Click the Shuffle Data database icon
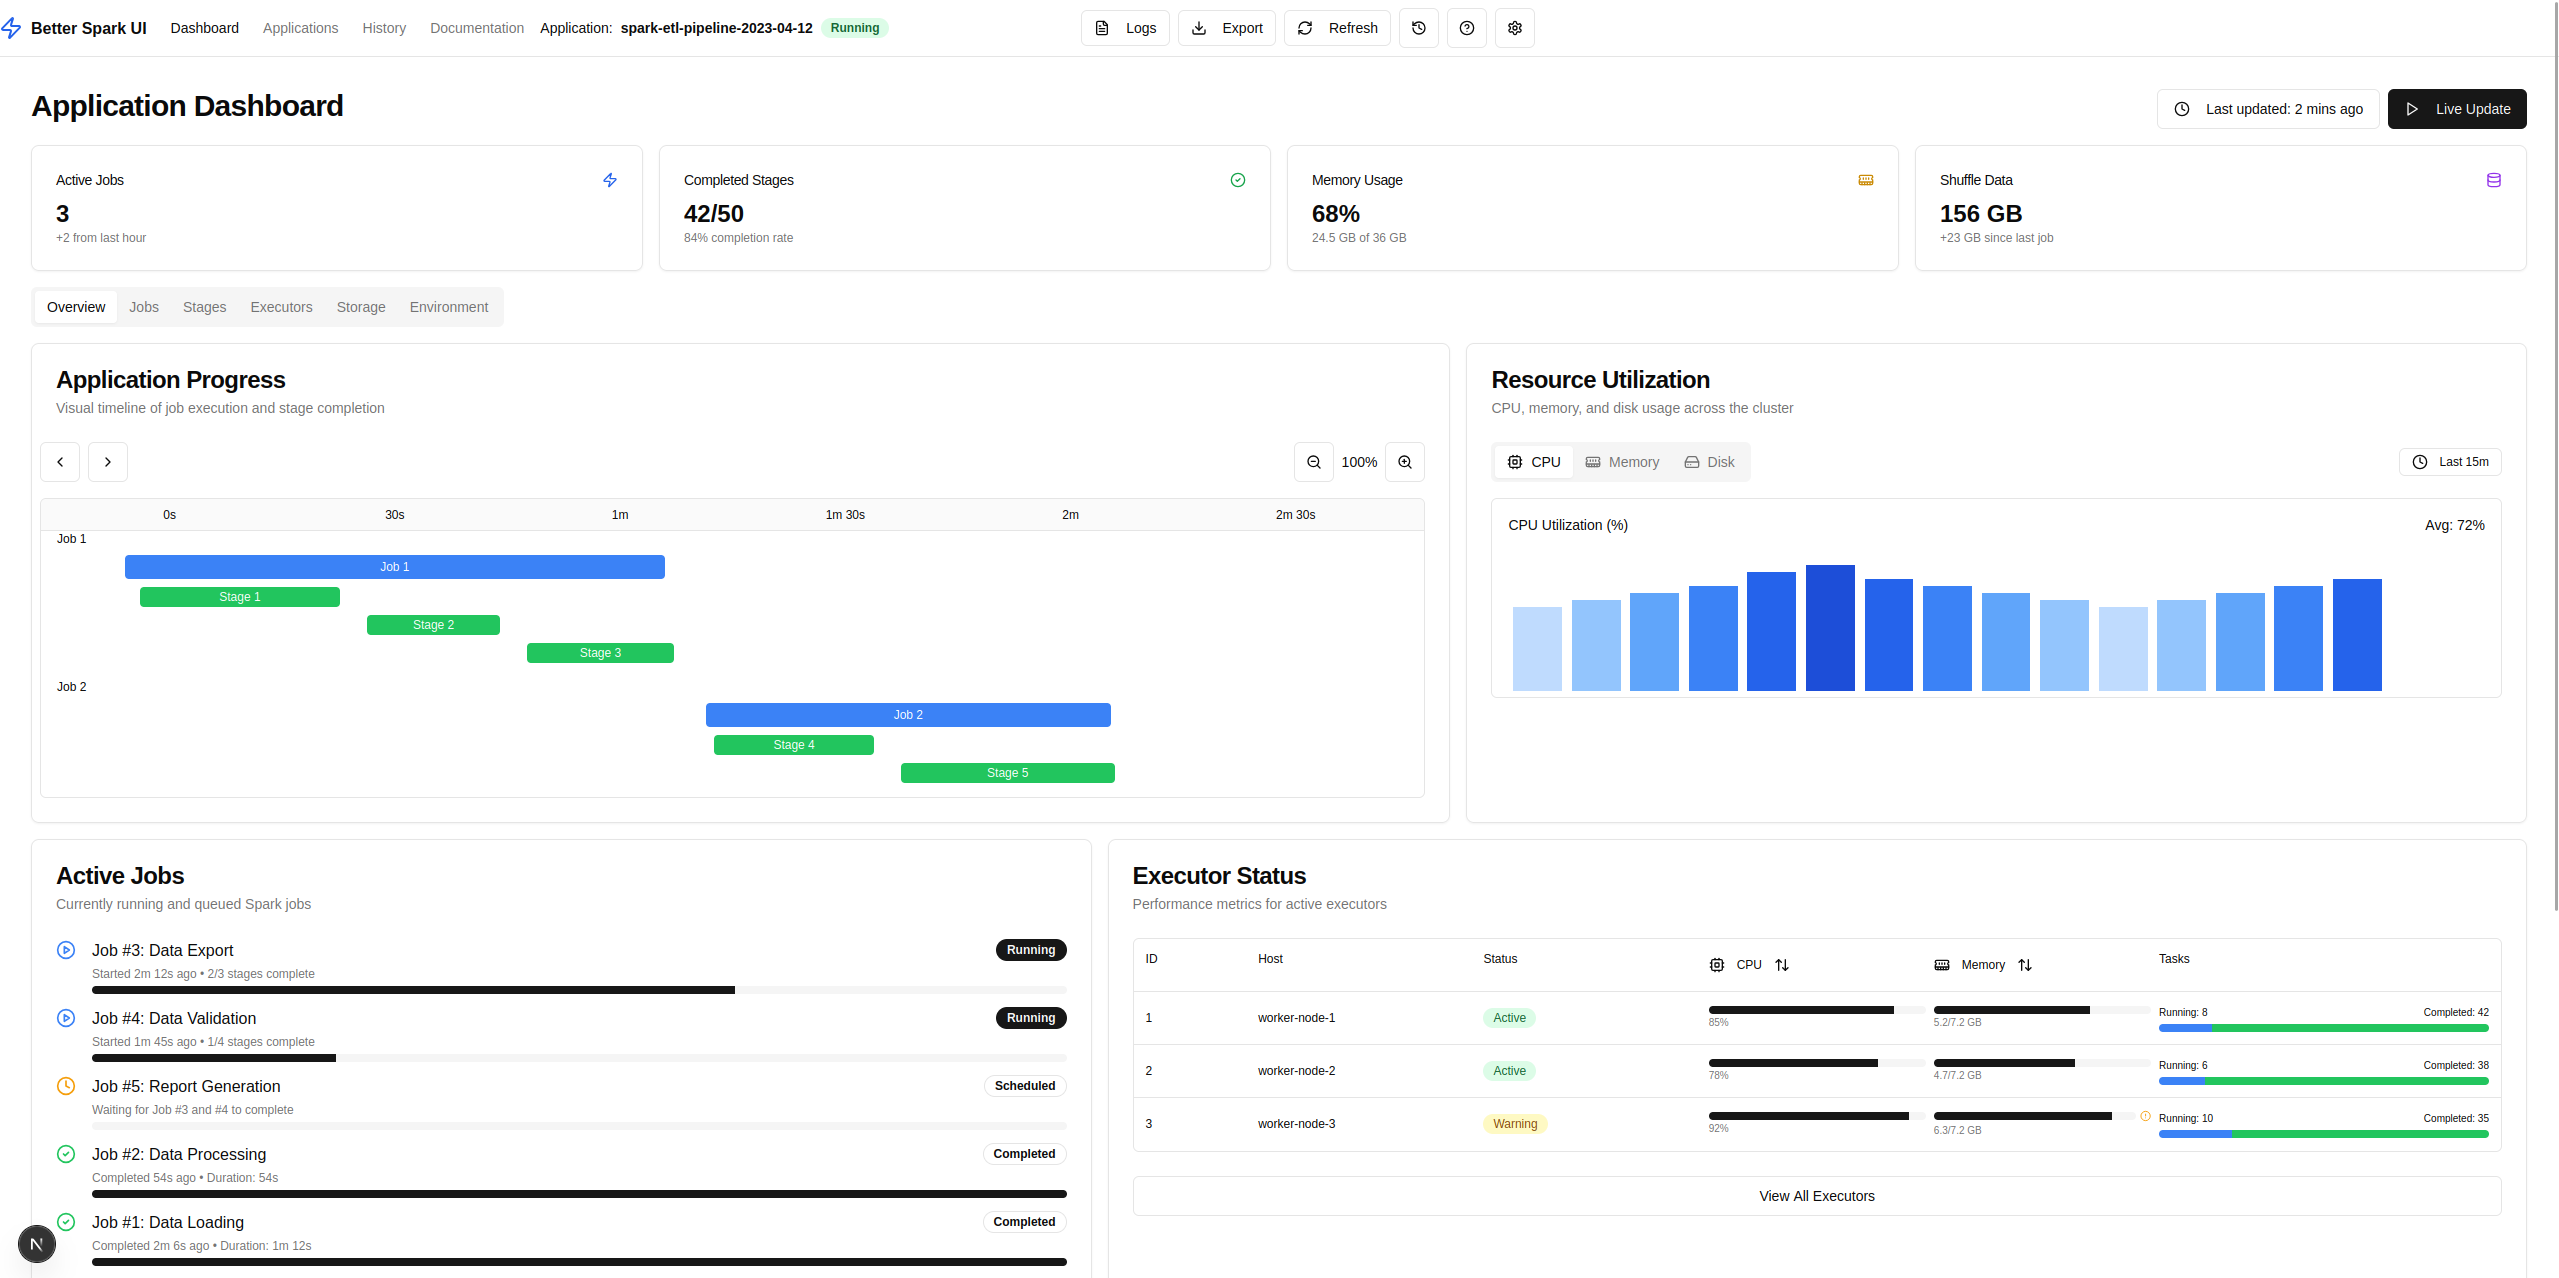This screenshot has height=1278, width=2559. point(2494,180)
